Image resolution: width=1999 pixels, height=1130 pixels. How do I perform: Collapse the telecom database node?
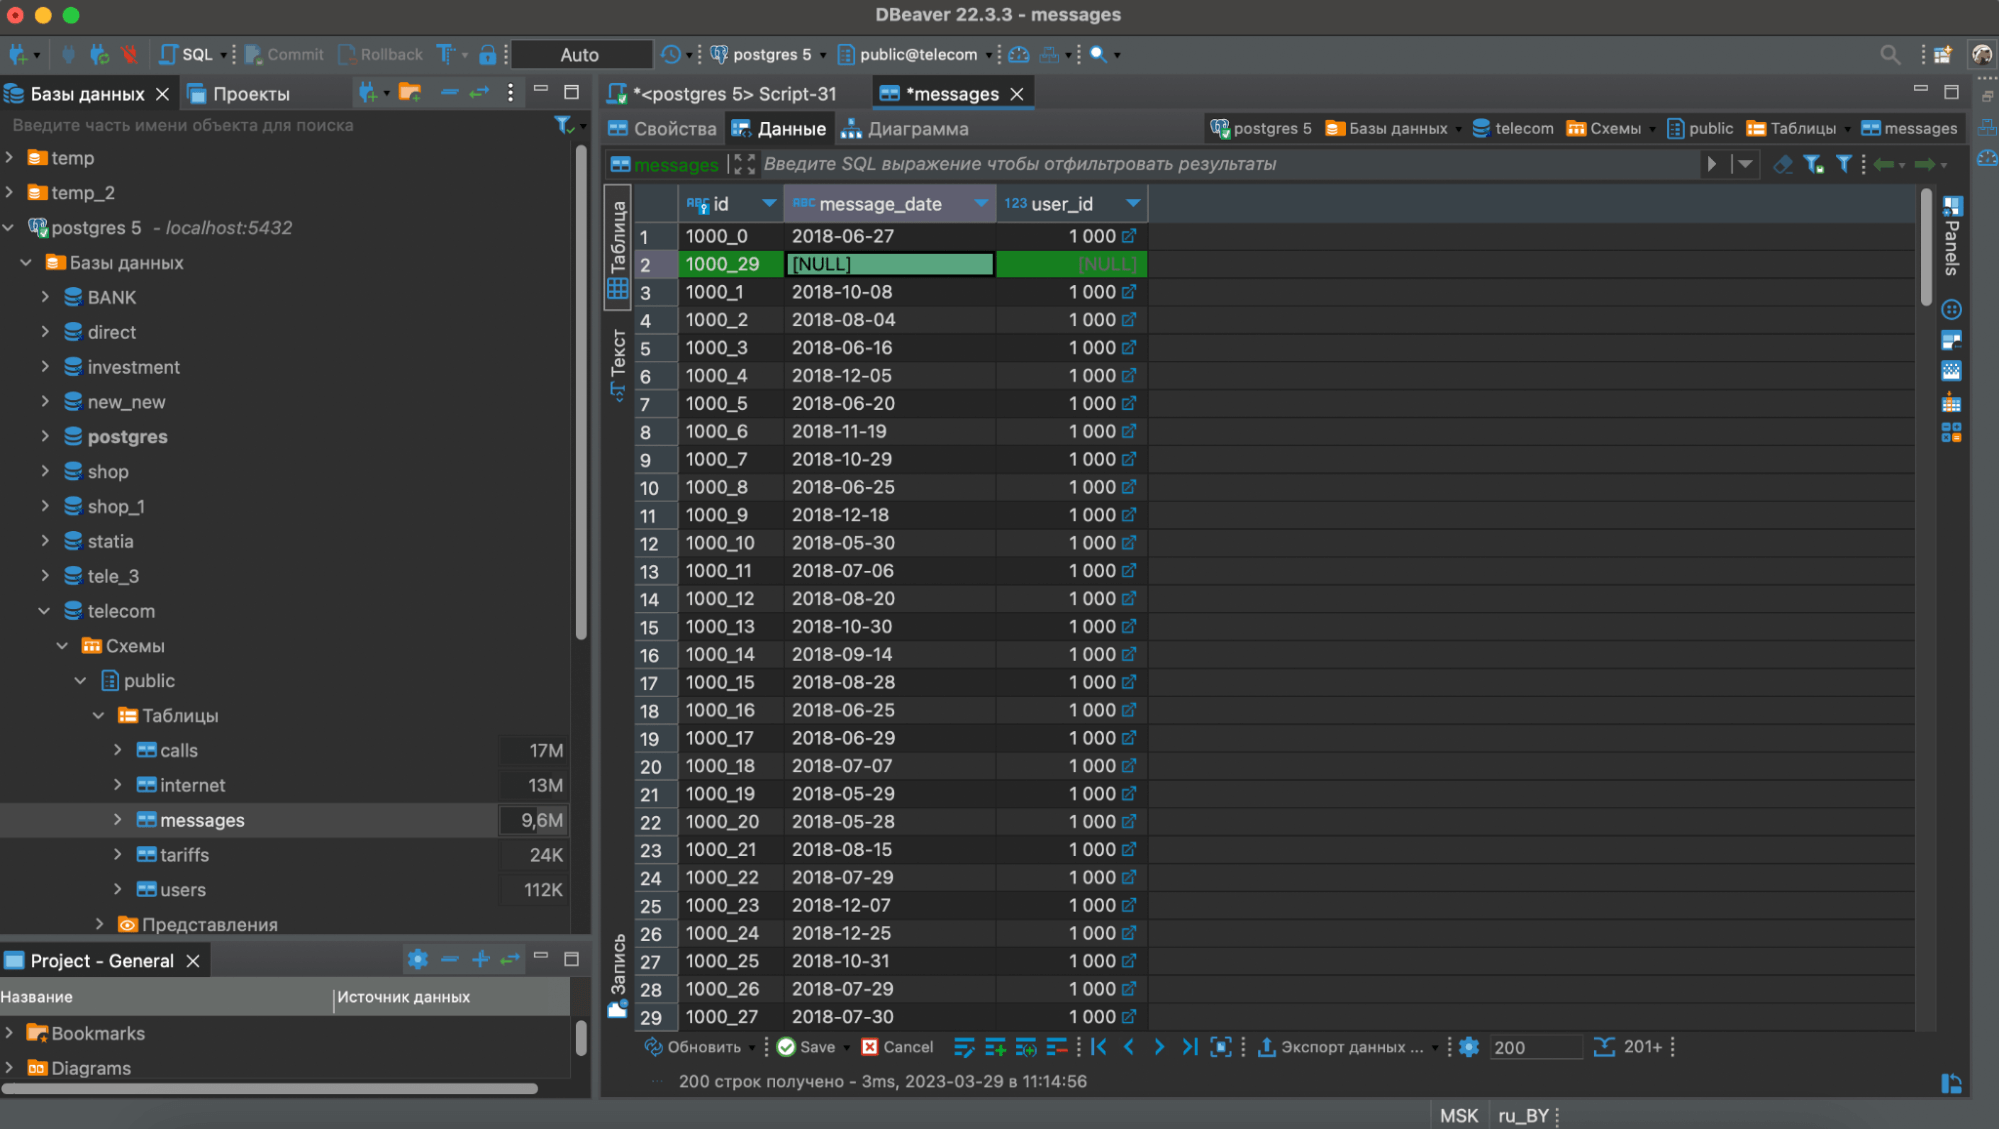(44, 611)
